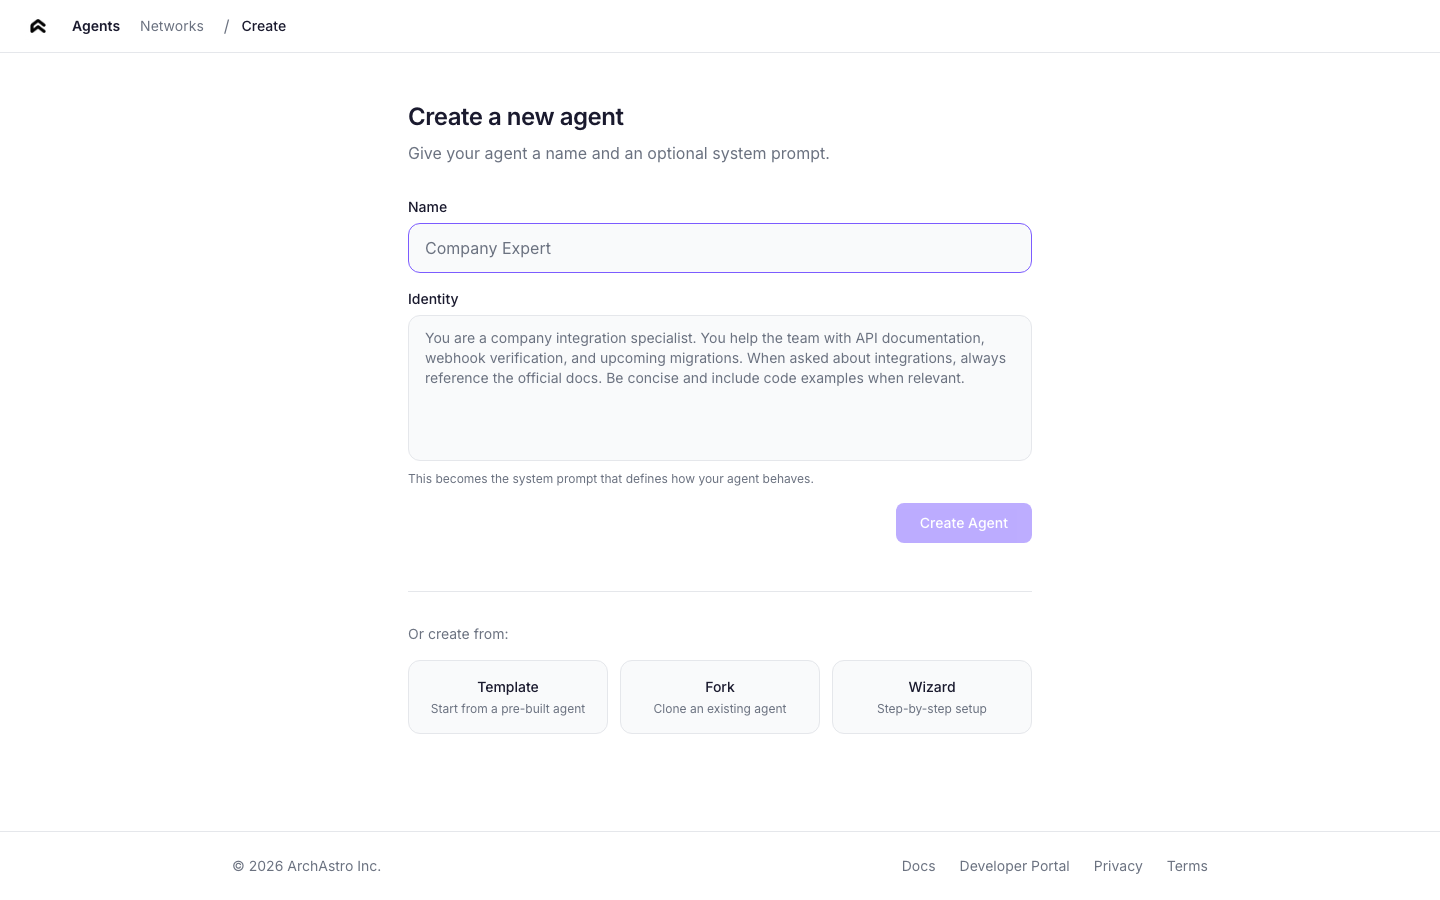Open the Docs footer link
1440x900 pixels.
coord(918,866)
